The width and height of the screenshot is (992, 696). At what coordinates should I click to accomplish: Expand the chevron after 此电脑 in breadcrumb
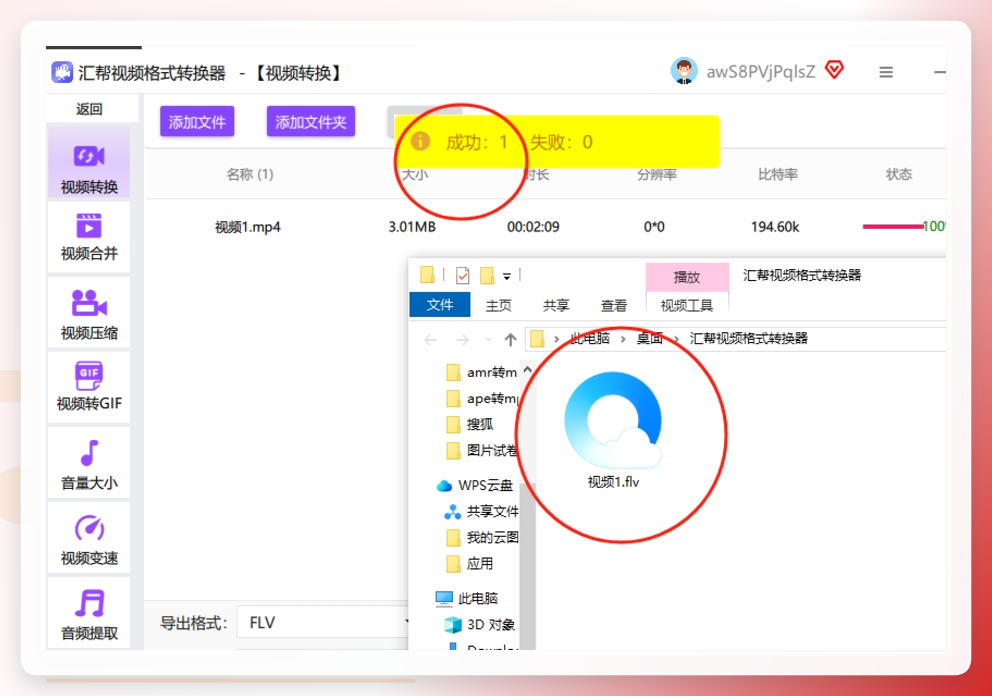coord(623,340)
